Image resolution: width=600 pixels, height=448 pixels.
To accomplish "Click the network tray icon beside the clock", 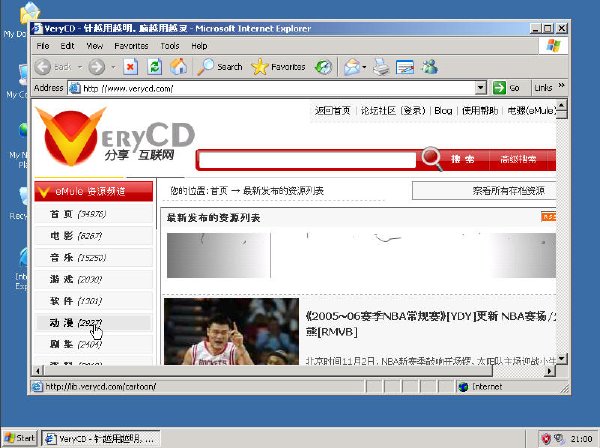I will [559, 439].
